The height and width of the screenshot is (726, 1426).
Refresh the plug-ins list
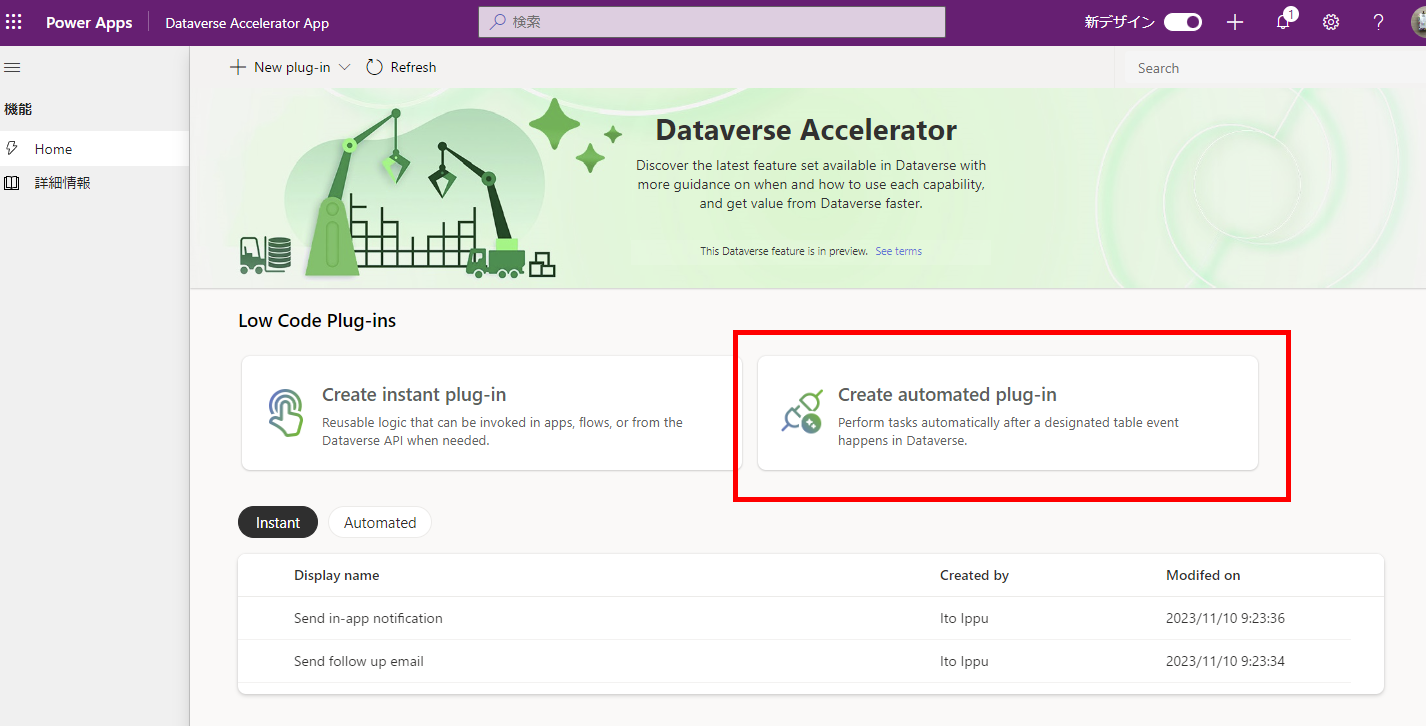pos(400,66)
